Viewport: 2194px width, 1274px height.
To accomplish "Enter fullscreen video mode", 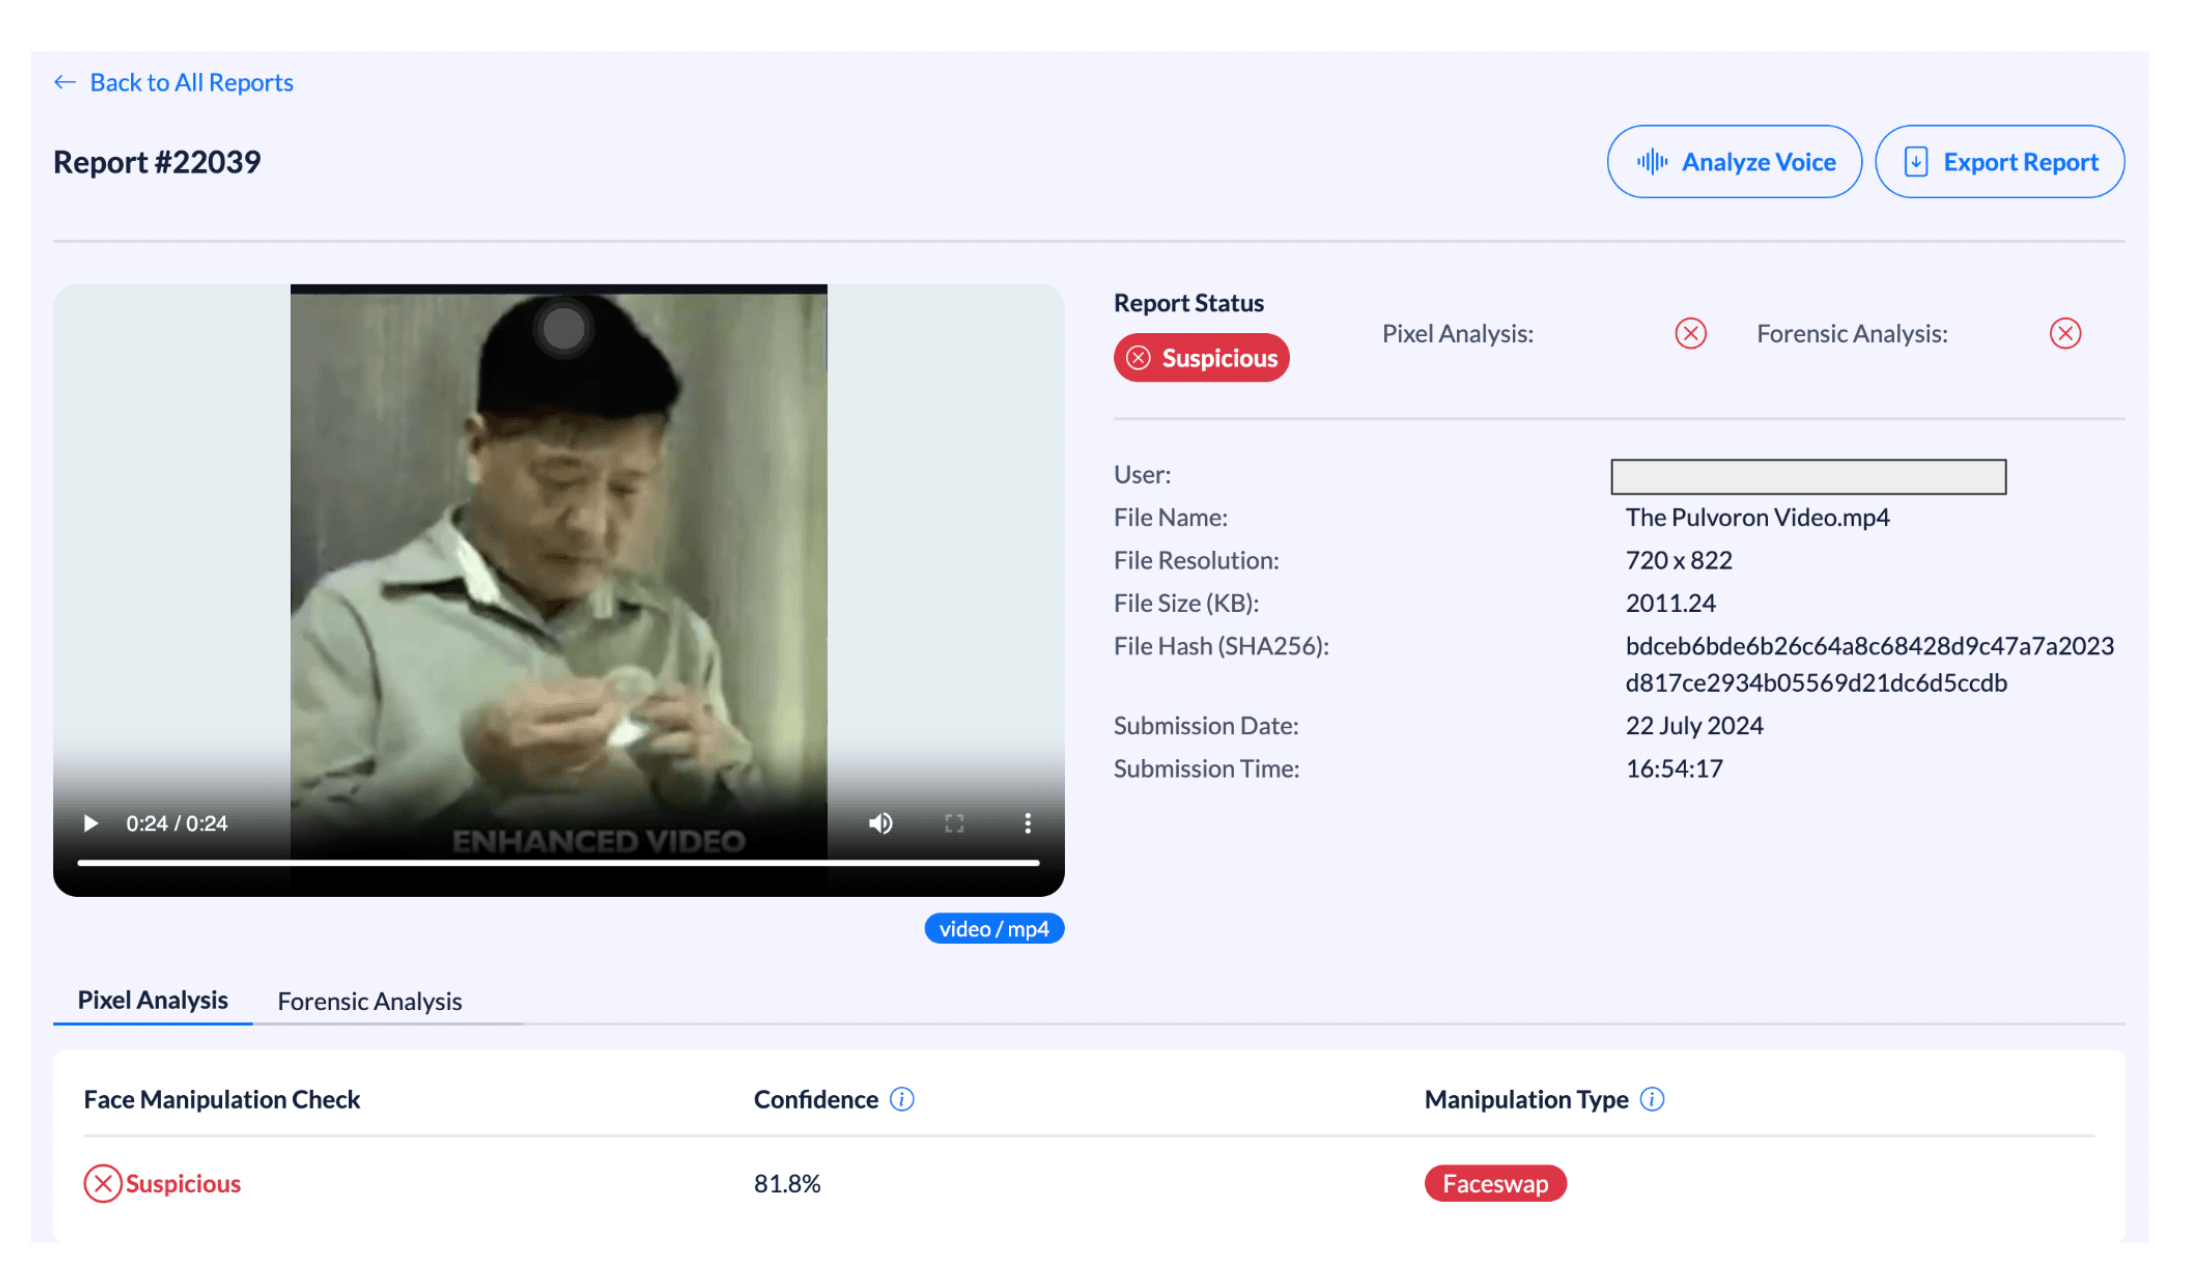I will click(x=954, y=823).
